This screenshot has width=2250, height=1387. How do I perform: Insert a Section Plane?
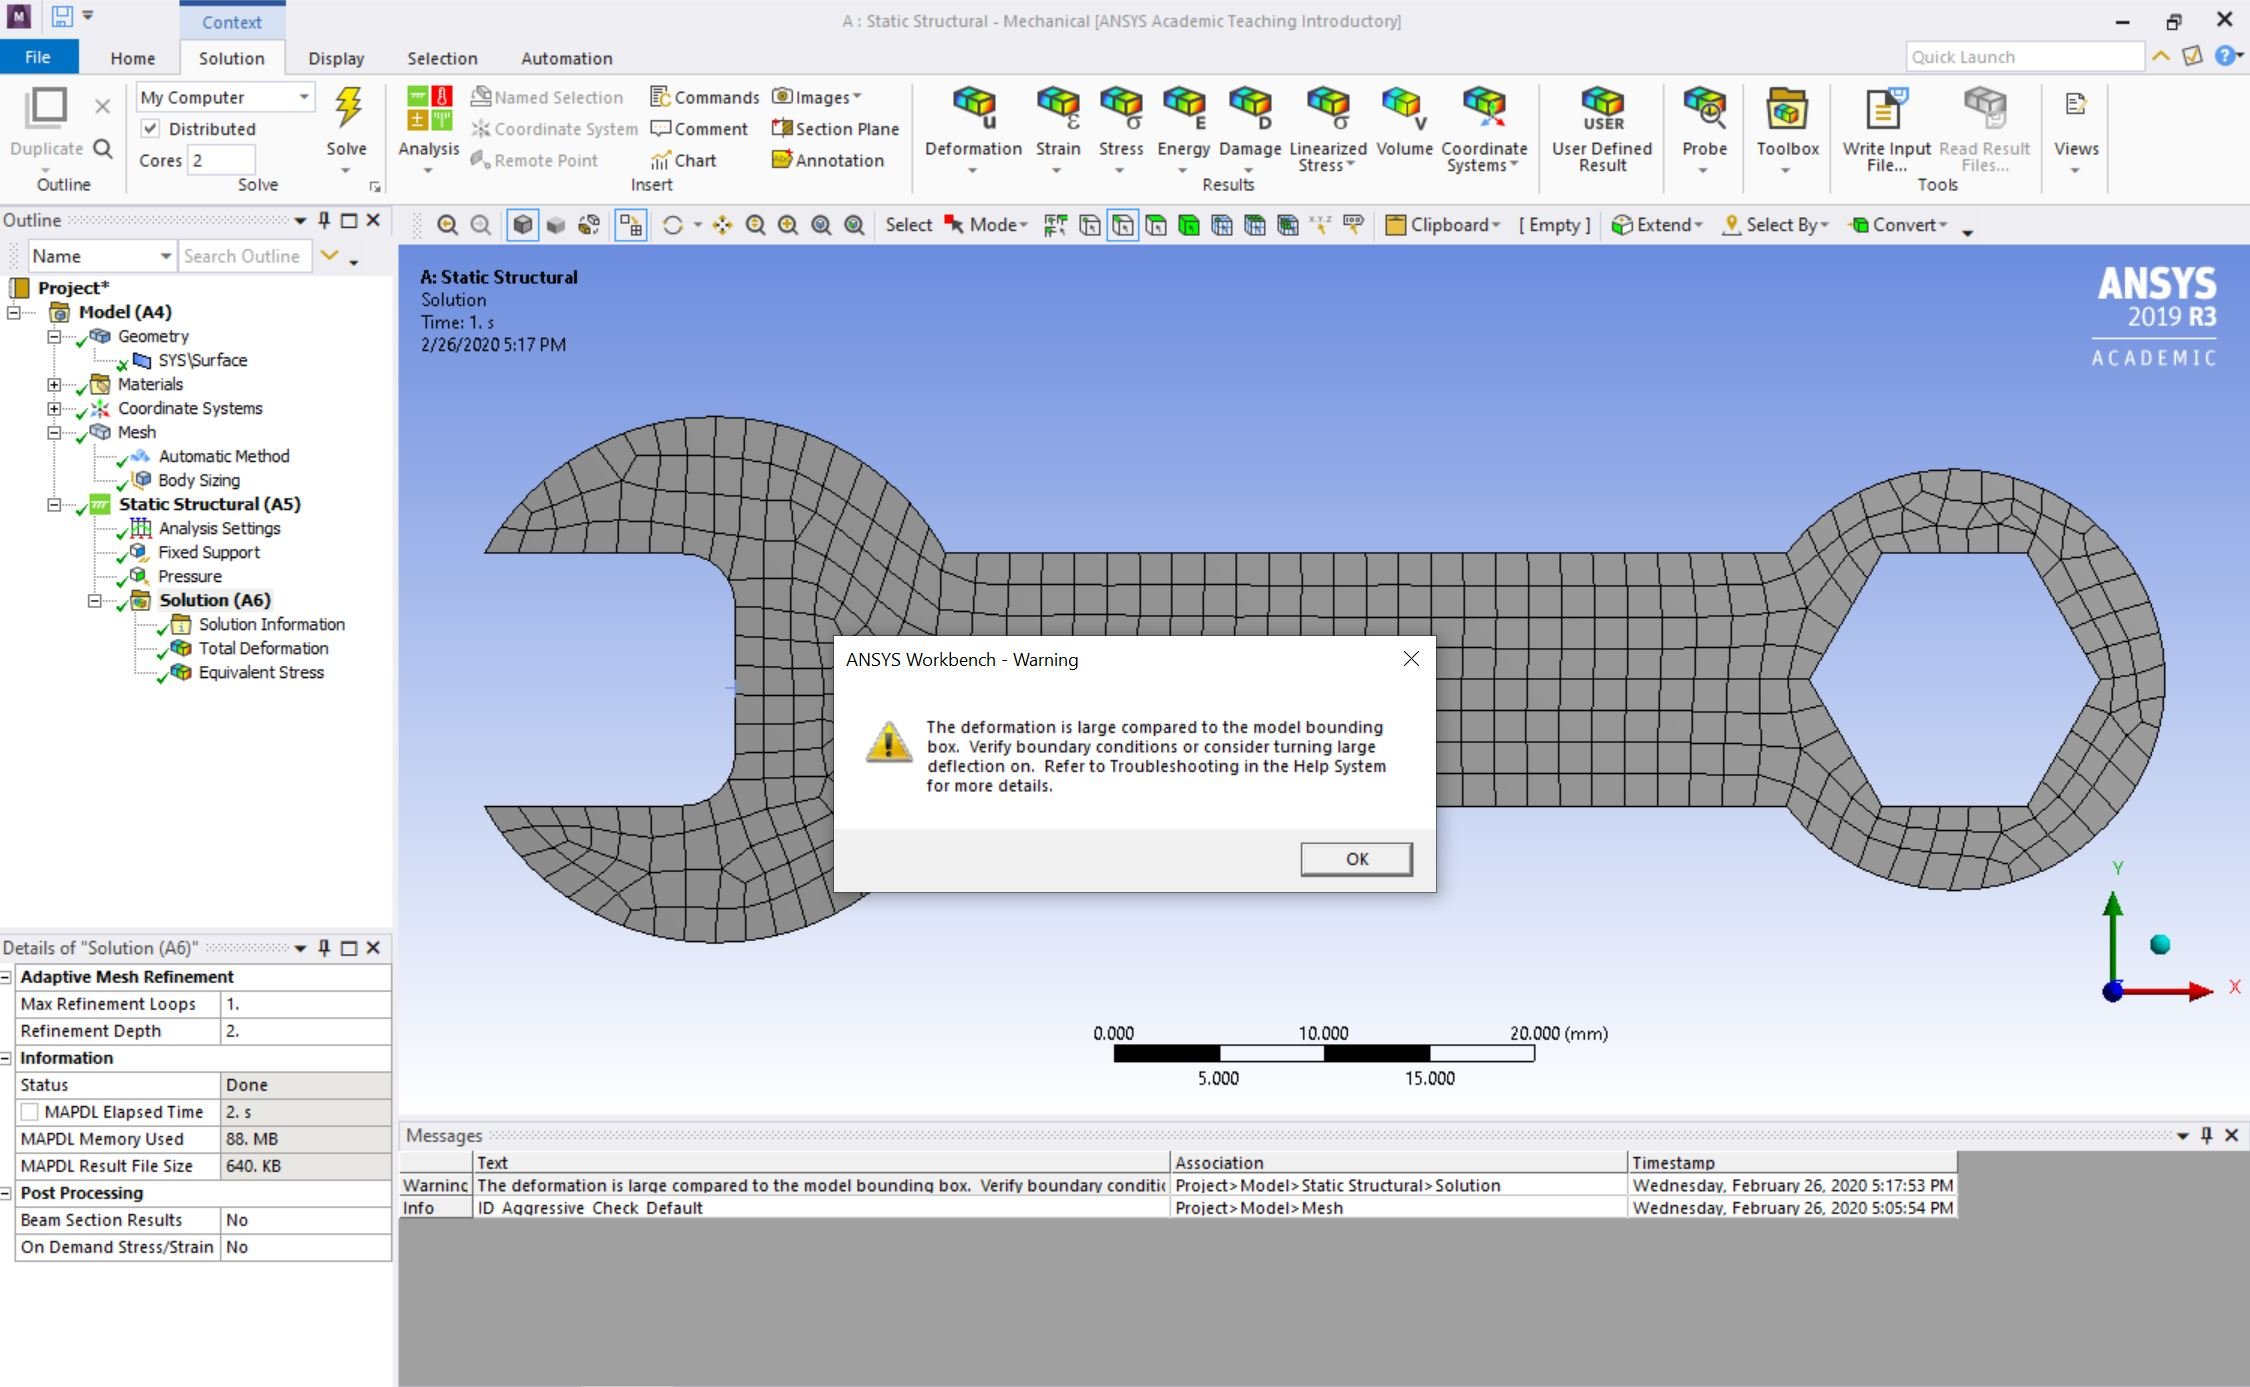tap(835, 129)
